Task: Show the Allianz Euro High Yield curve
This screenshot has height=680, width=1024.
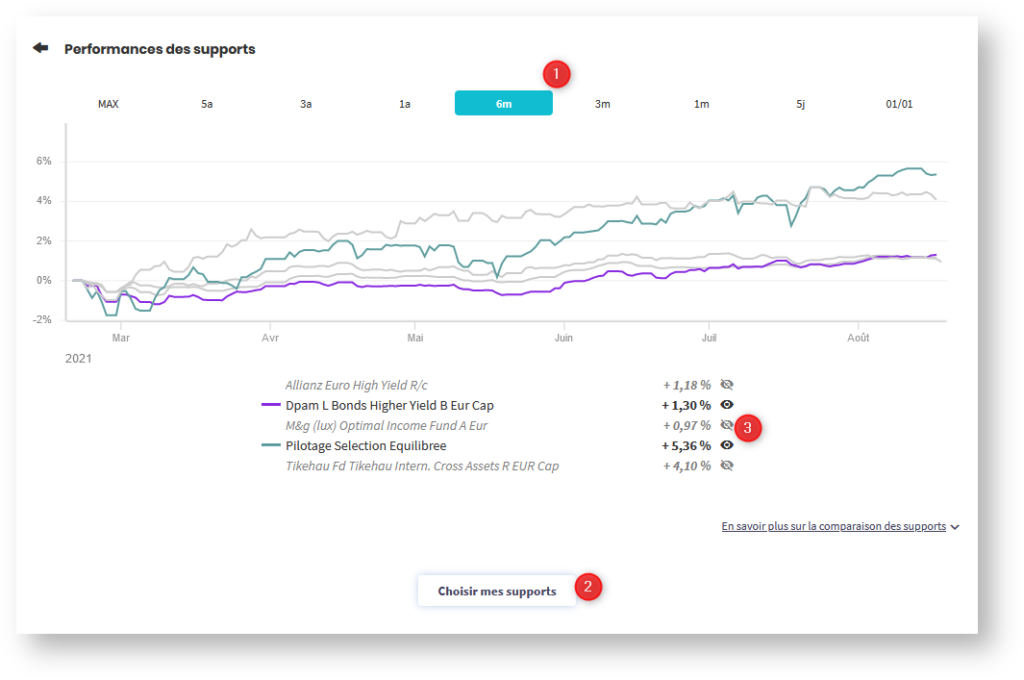Action: 727,385
